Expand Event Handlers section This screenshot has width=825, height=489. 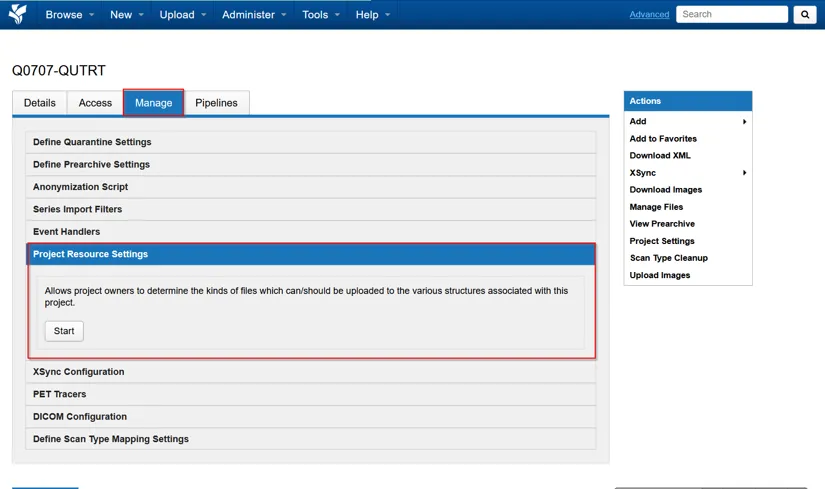pos(310,232)
